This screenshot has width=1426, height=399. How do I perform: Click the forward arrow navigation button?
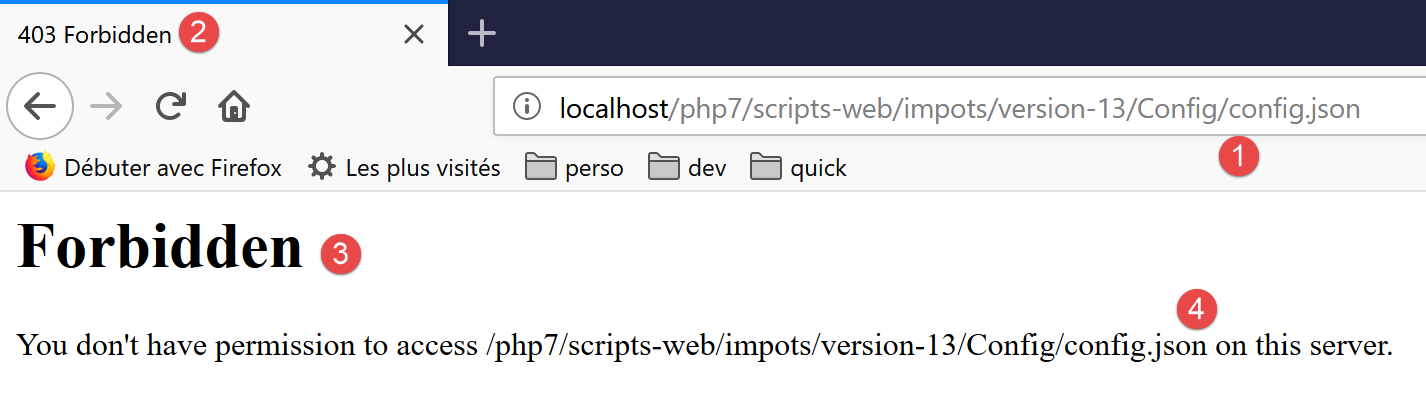point(106,106)
